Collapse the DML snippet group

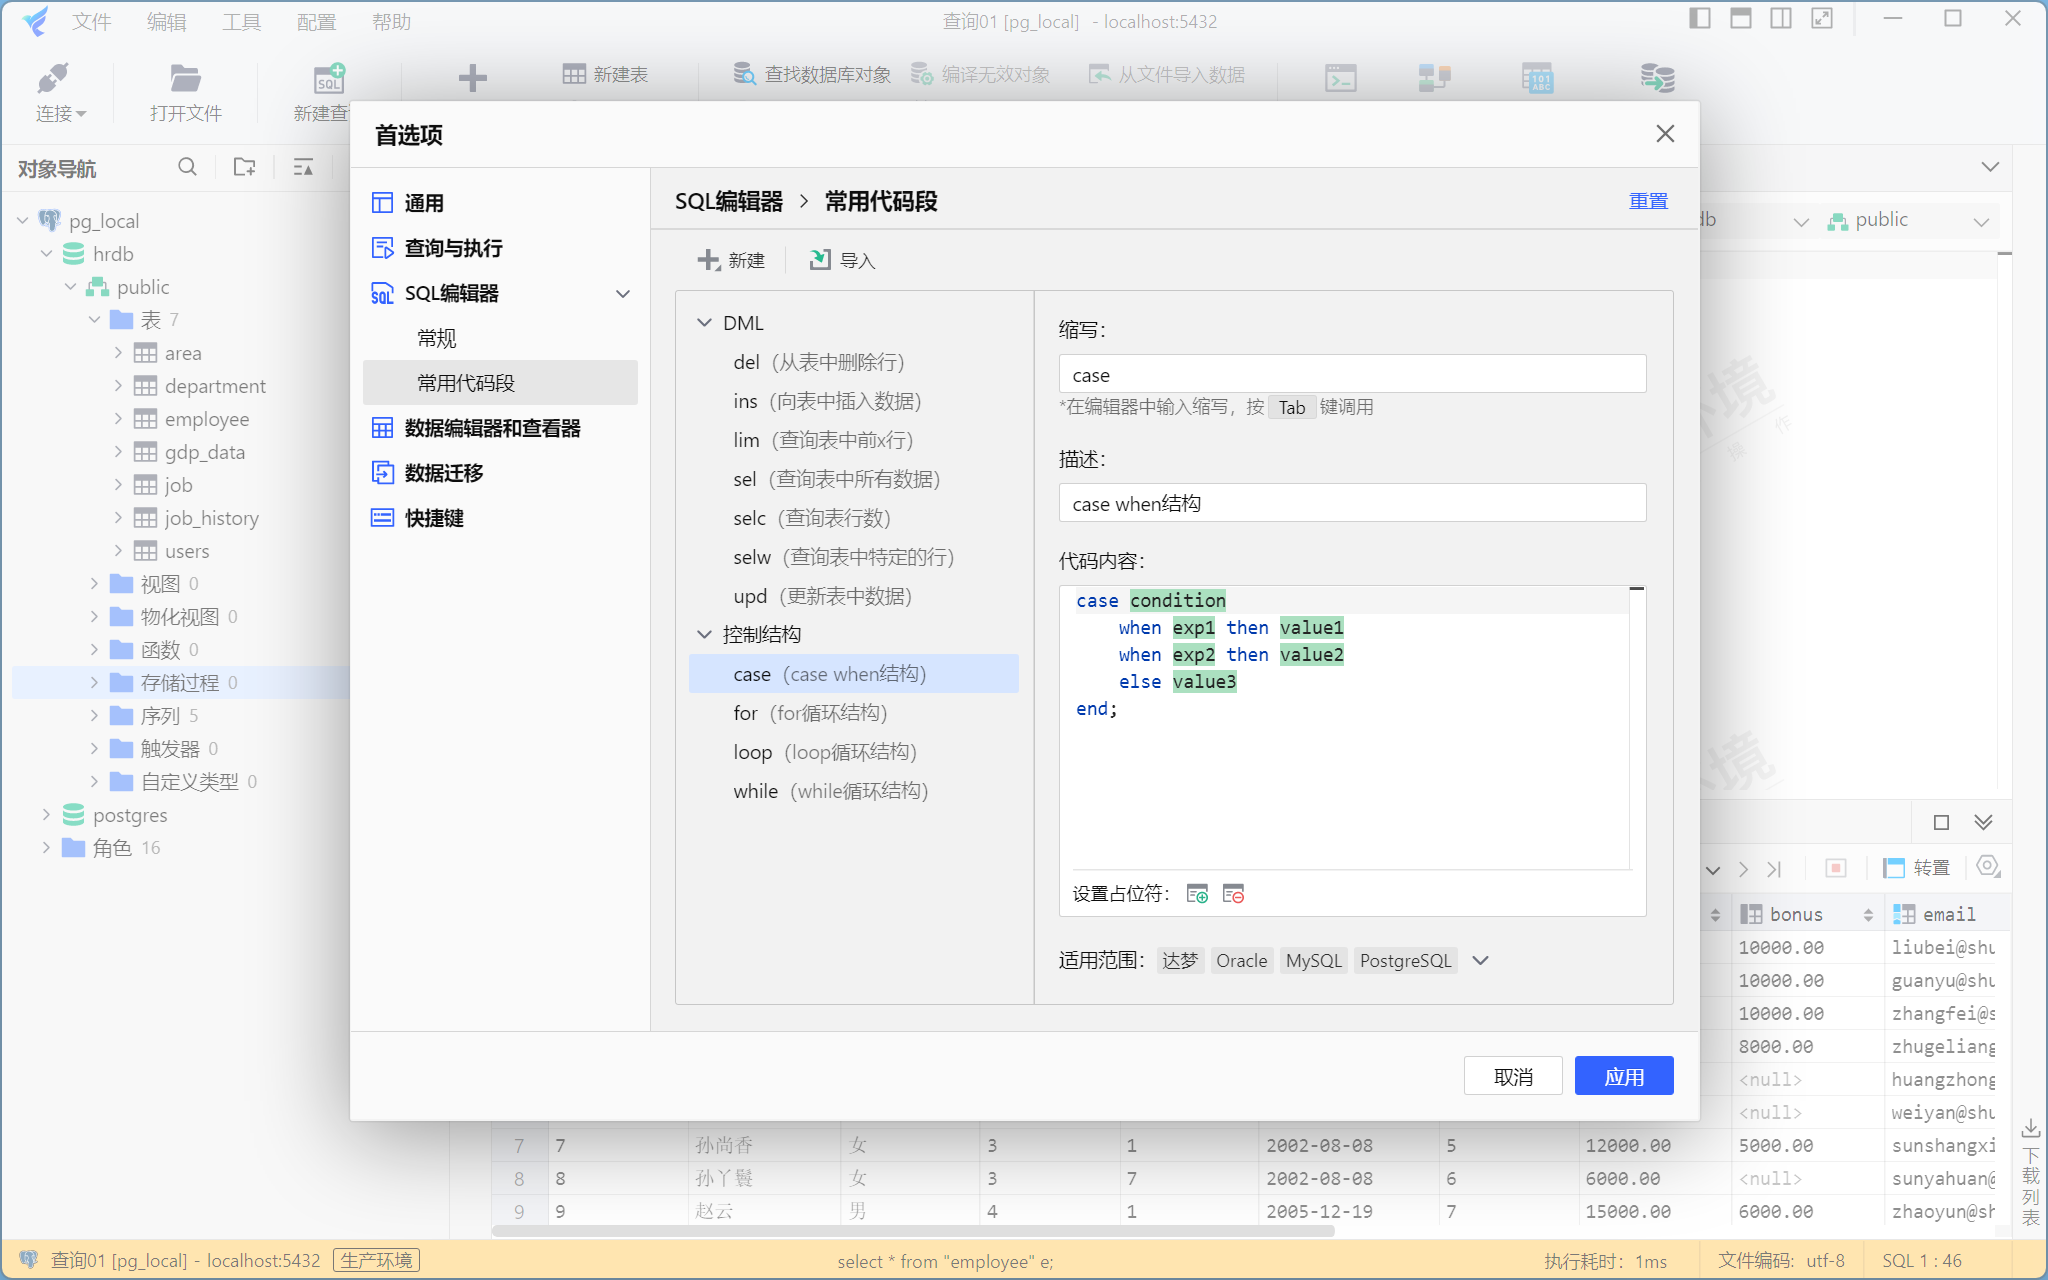[x=704, y=323]
